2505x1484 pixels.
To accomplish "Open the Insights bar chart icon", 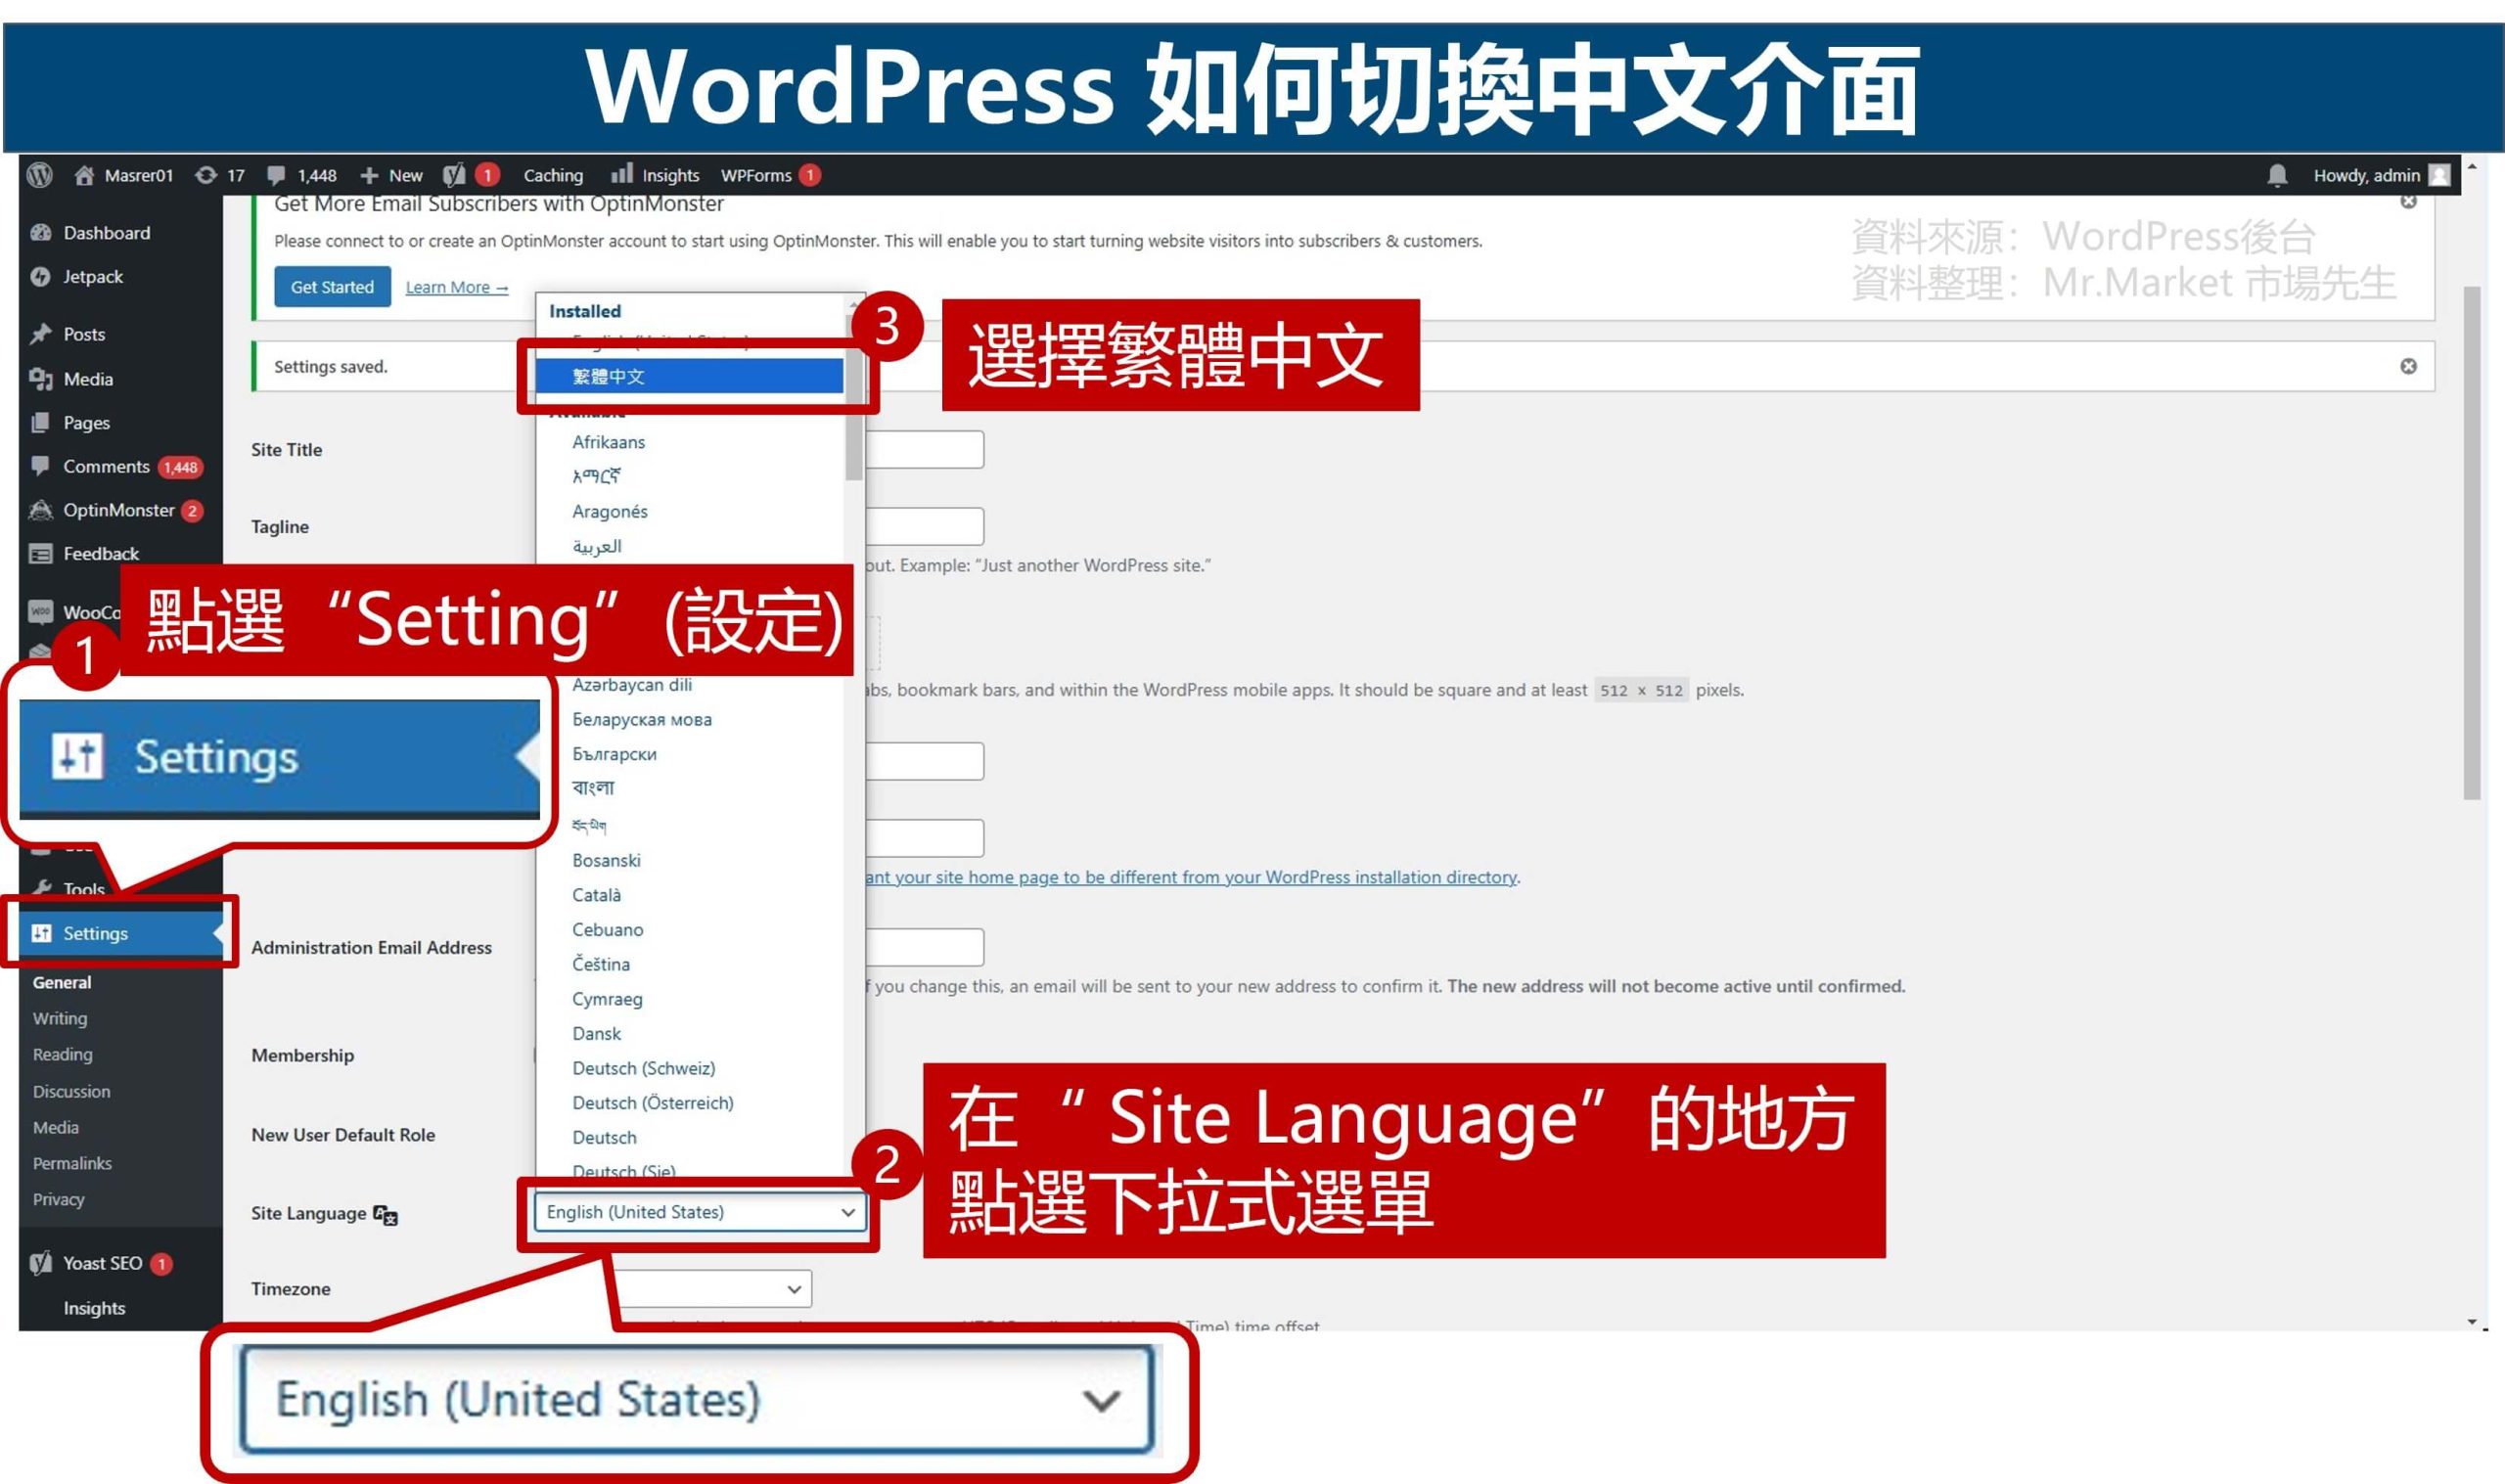I will (x=622, y=174).
